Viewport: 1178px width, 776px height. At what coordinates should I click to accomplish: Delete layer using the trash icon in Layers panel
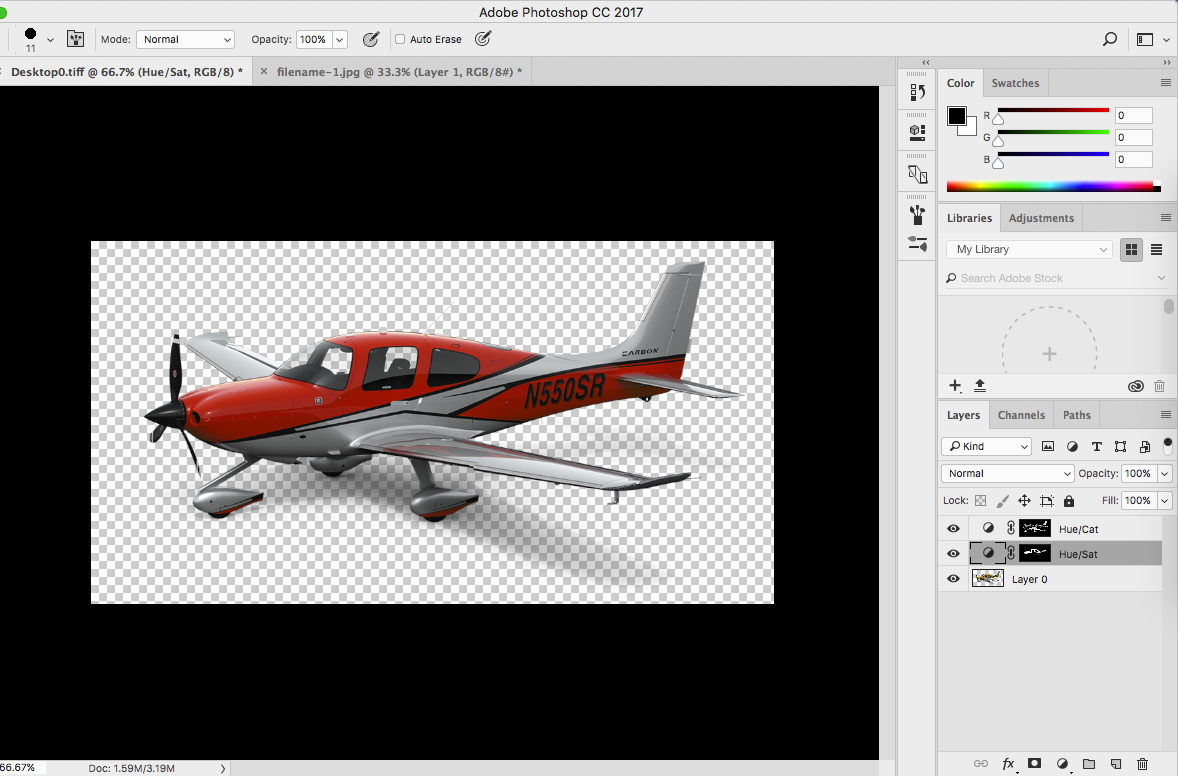click(1143, 764)
